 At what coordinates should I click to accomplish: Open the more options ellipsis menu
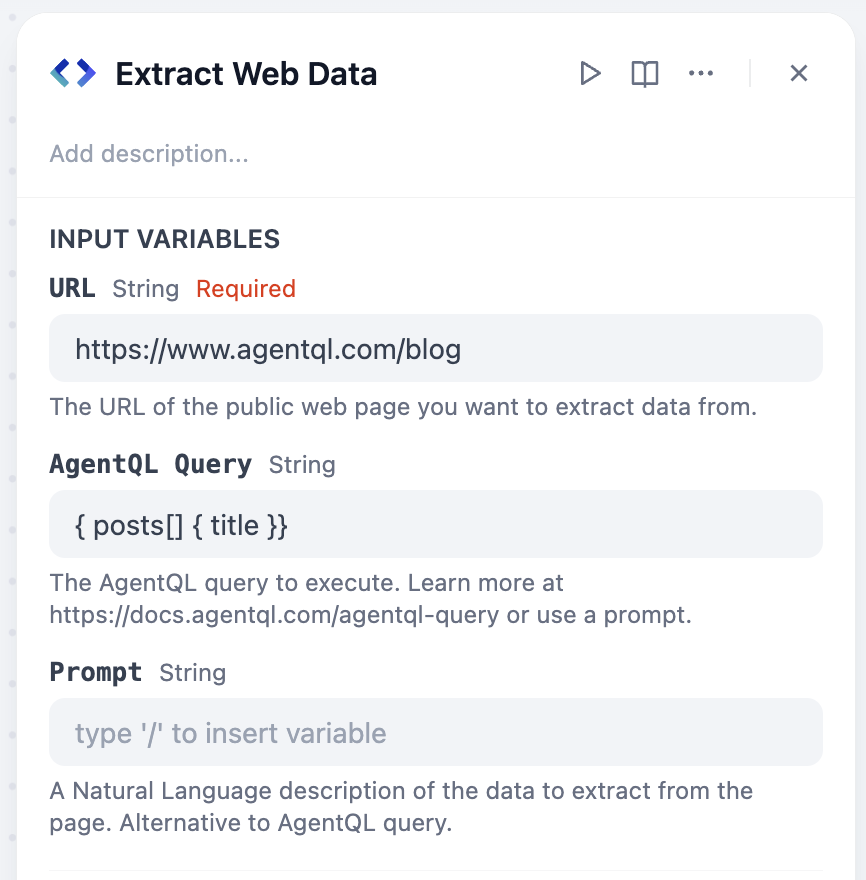(701, 73)
